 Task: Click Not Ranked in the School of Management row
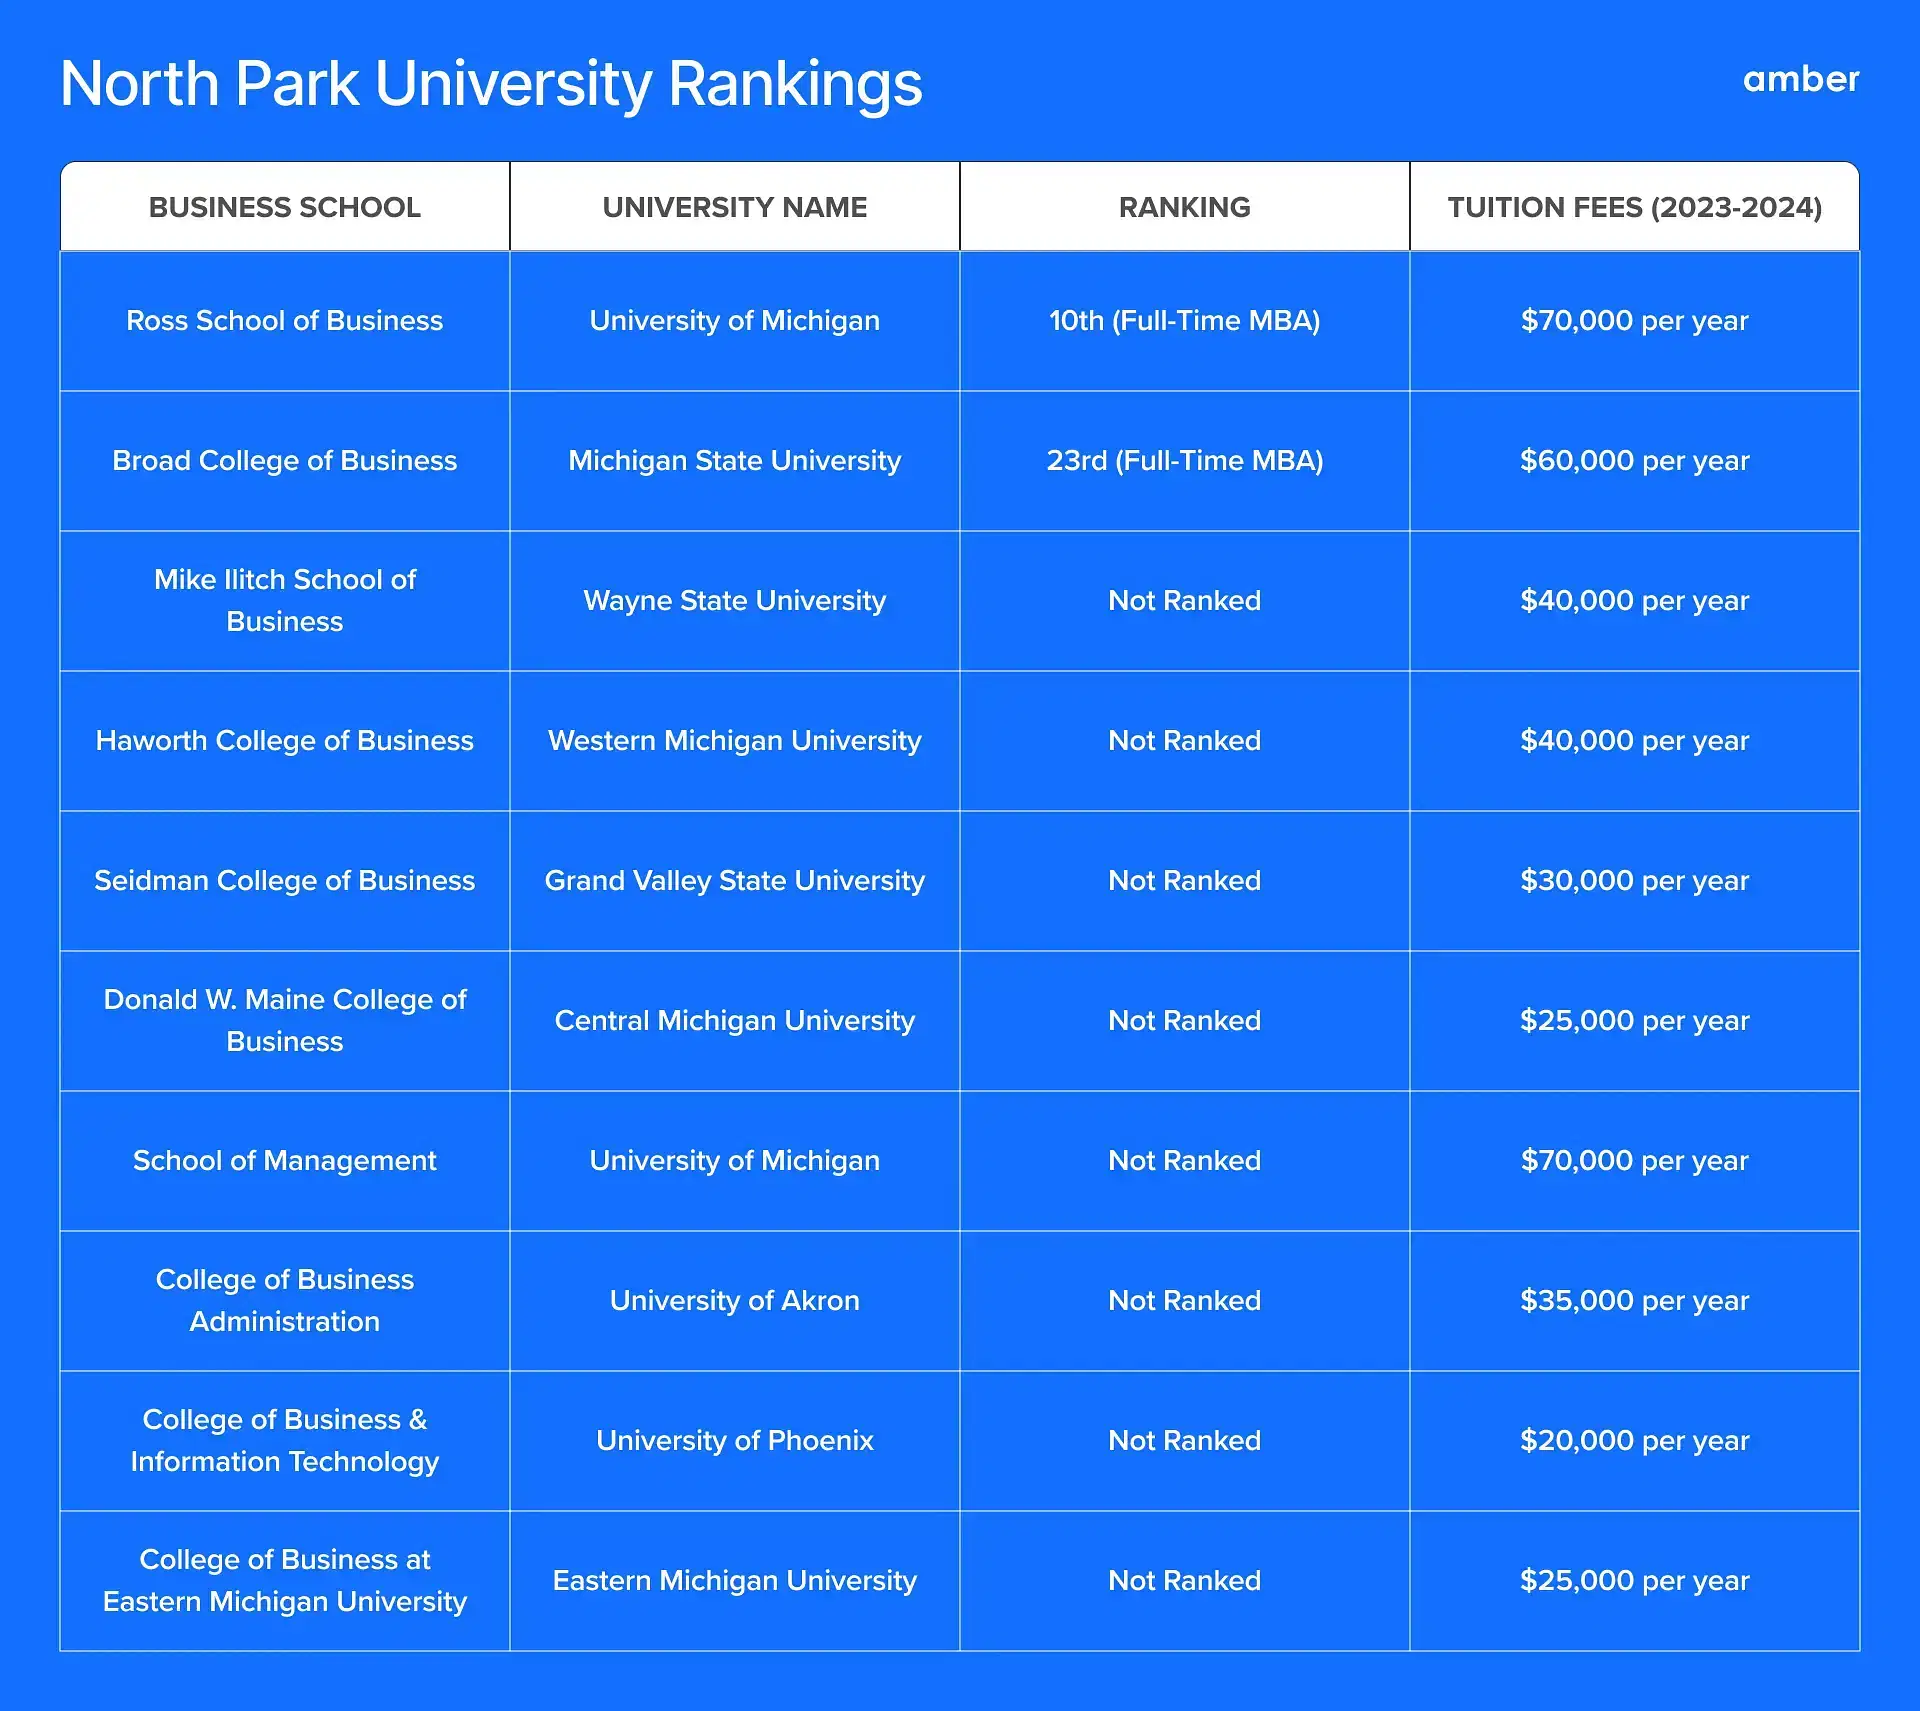pos(1185,1160)
